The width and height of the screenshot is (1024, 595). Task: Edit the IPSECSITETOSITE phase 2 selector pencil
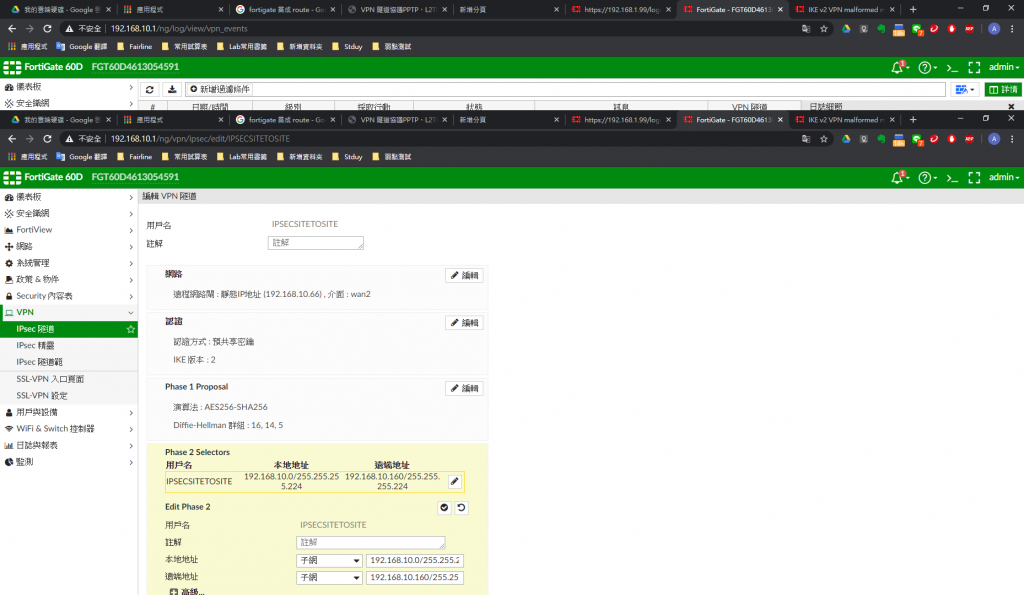[x=455, y=481]
